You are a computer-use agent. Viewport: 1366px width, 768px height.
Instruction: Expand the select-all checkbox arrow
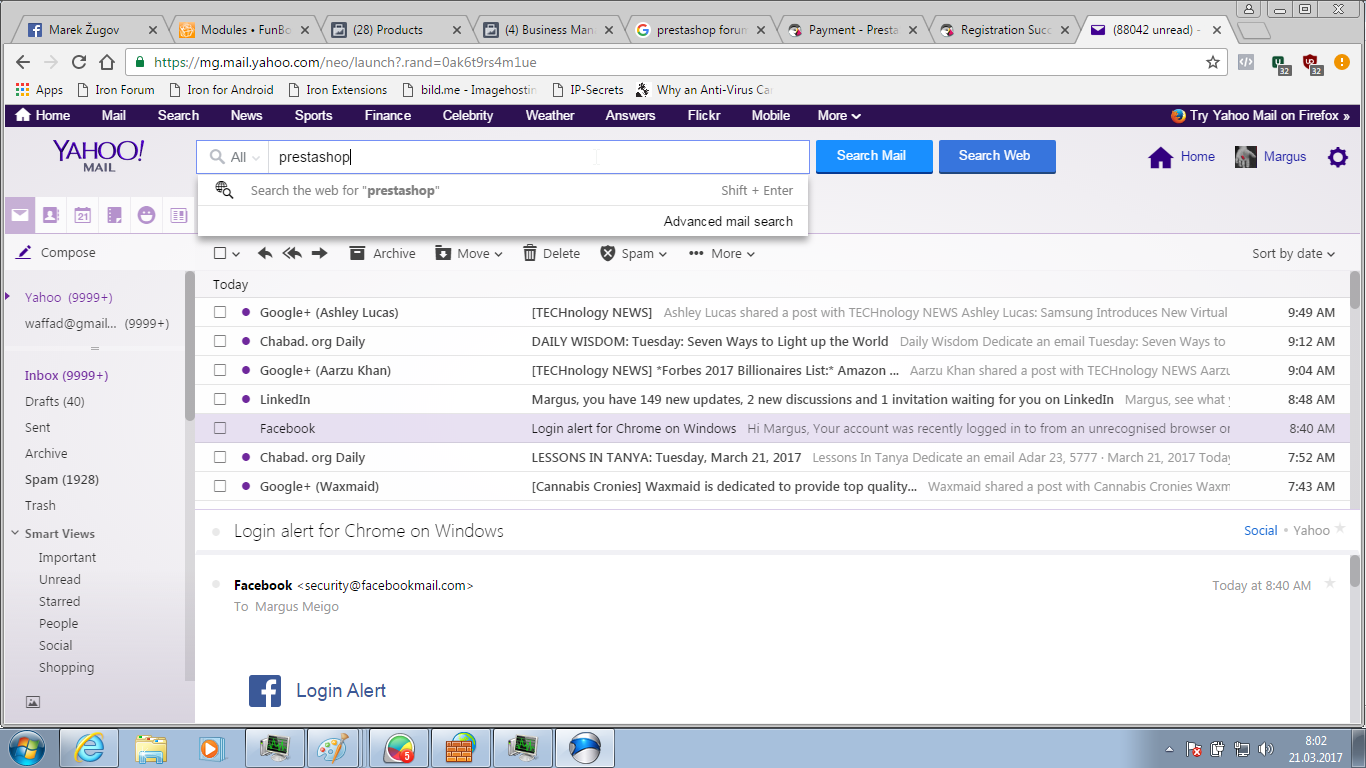(x=236, y=254)
